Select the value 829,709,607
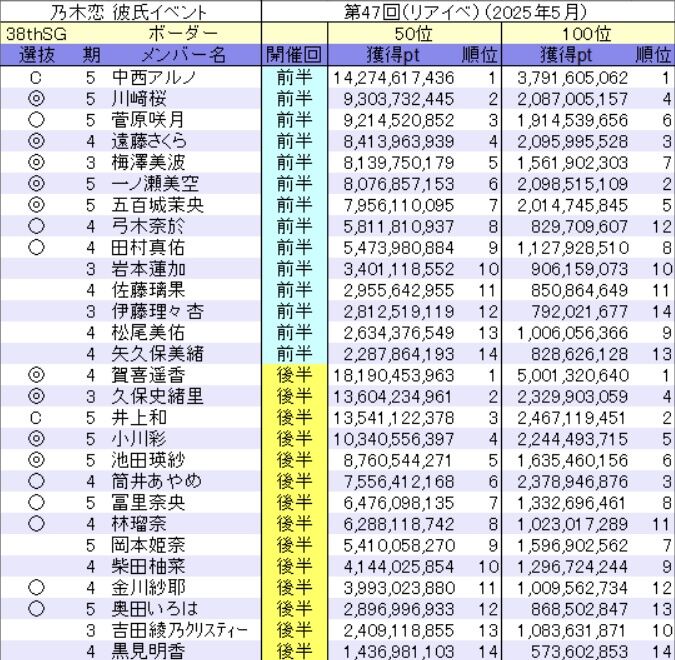The width and height of the screenshot is (675, 660). click(579, 226)
